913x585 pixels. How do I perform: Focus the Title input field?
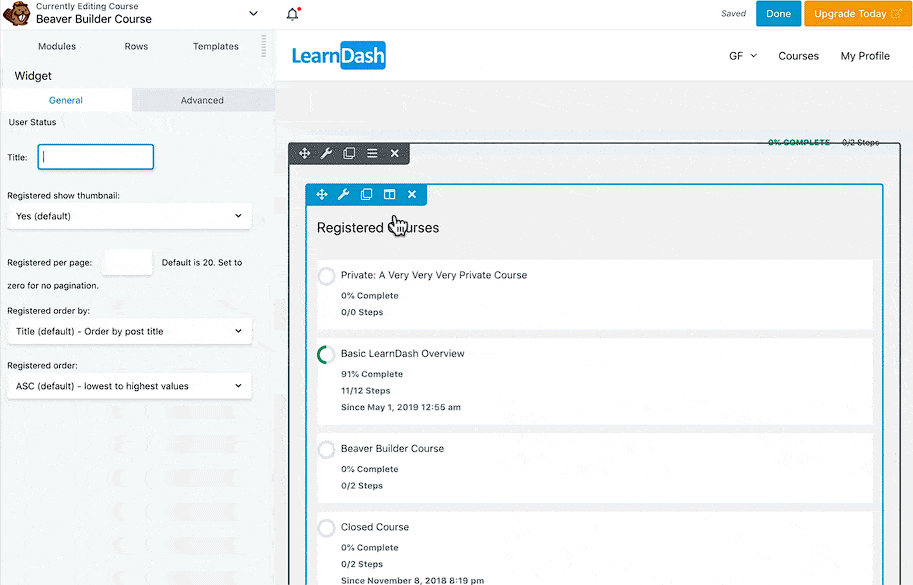[x=95, y=157]
